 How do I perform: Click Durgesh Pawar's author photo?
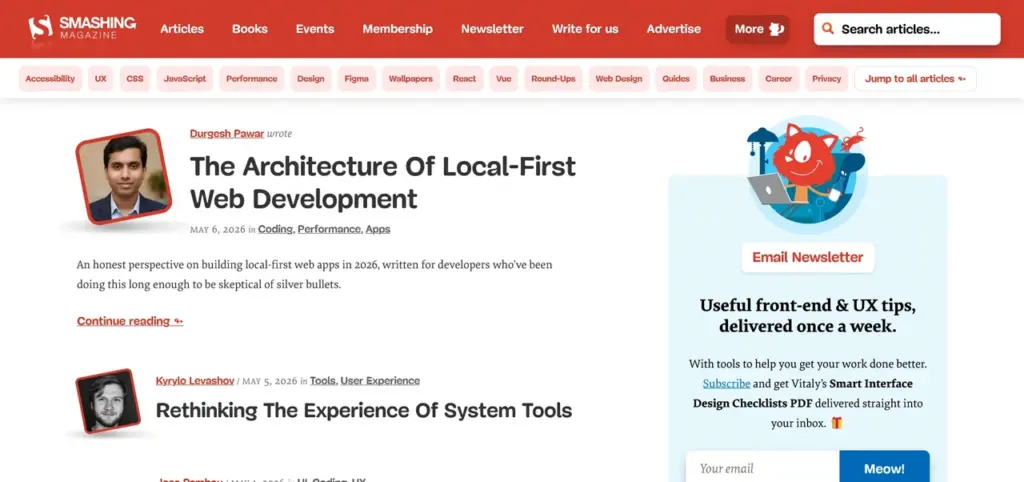[123, 176]
